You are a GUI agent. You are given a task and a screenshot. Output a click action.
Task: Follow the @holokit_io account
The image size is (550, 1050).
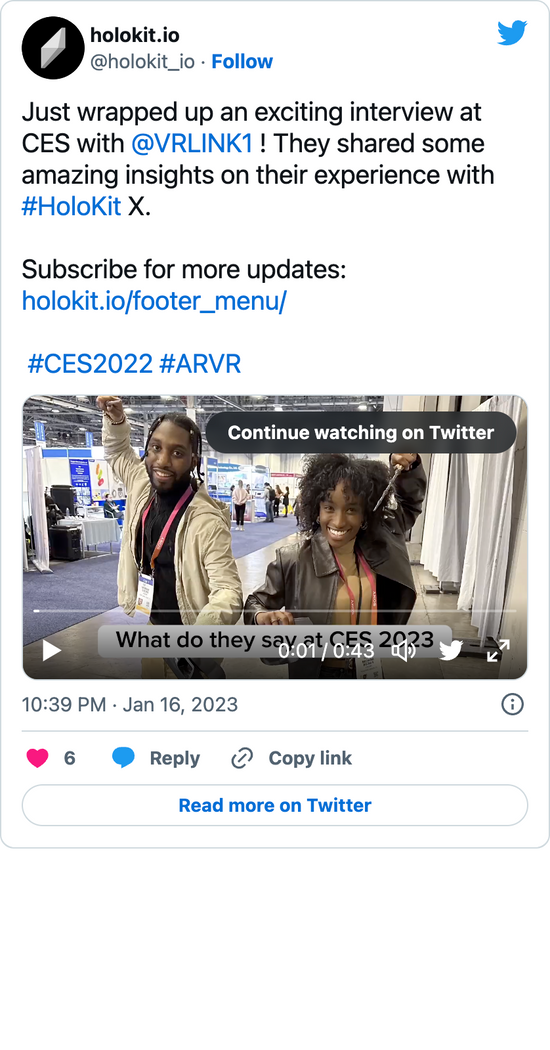click(x=242, y=62)
